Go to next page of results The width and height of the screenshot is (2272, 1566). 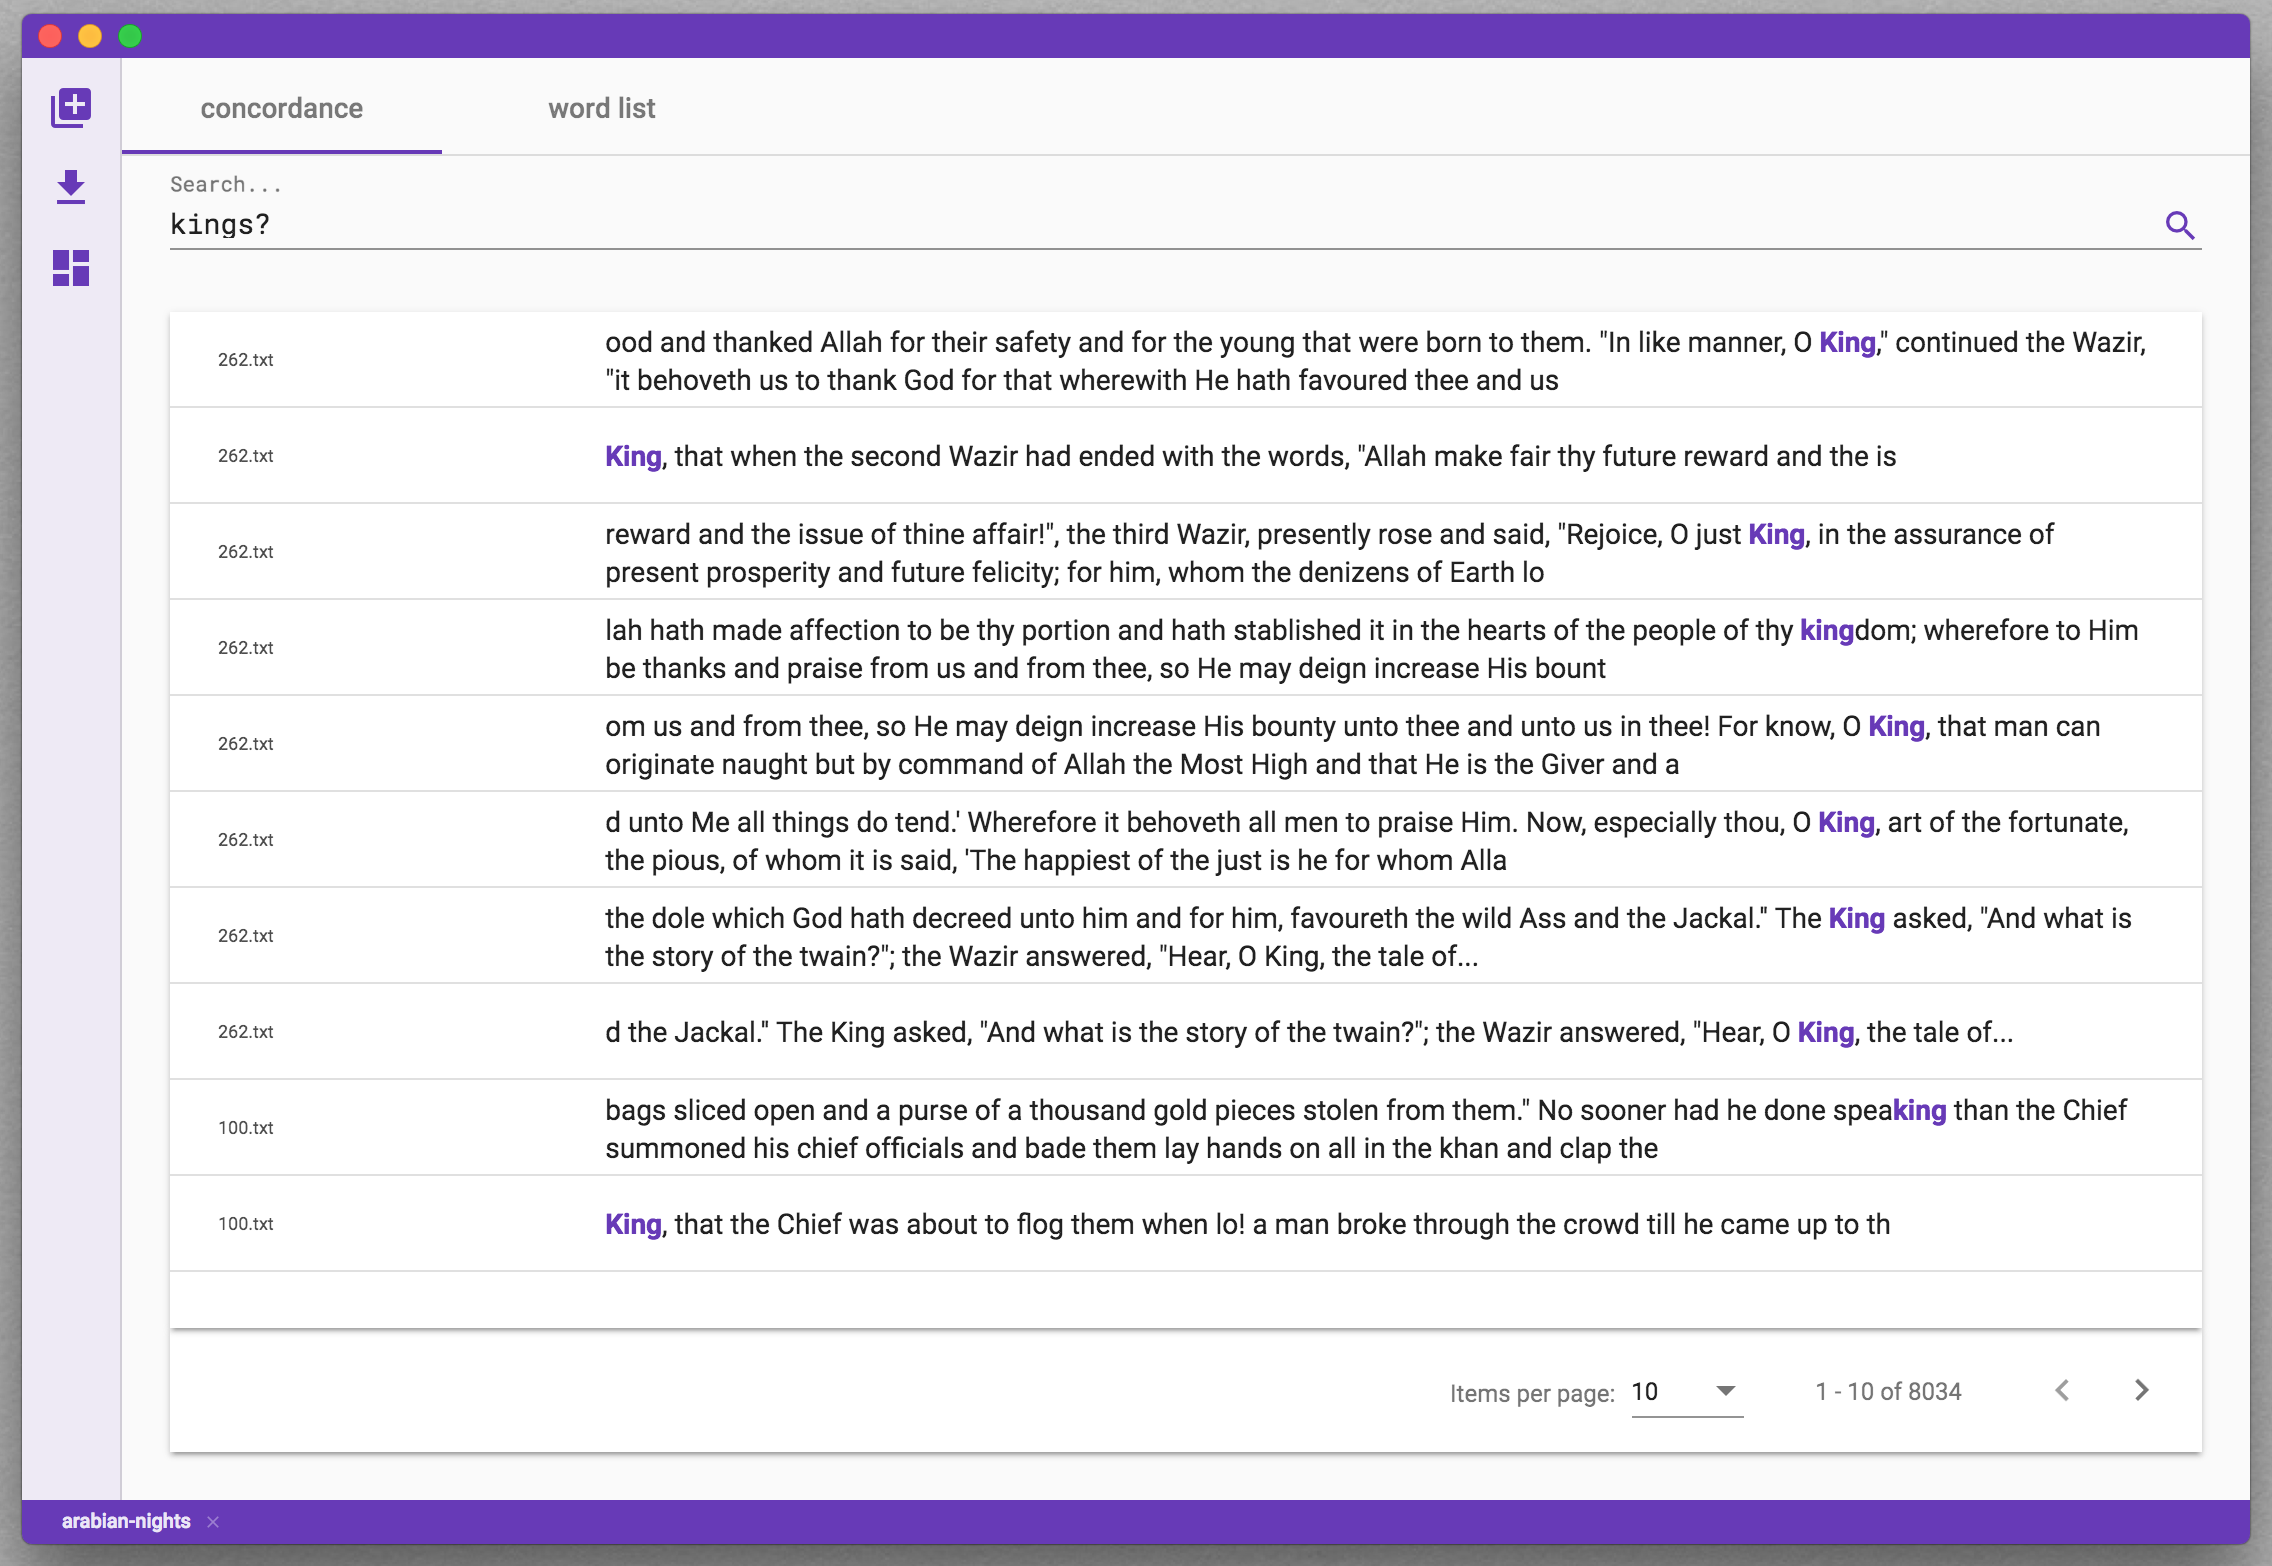point(2141,1390)
